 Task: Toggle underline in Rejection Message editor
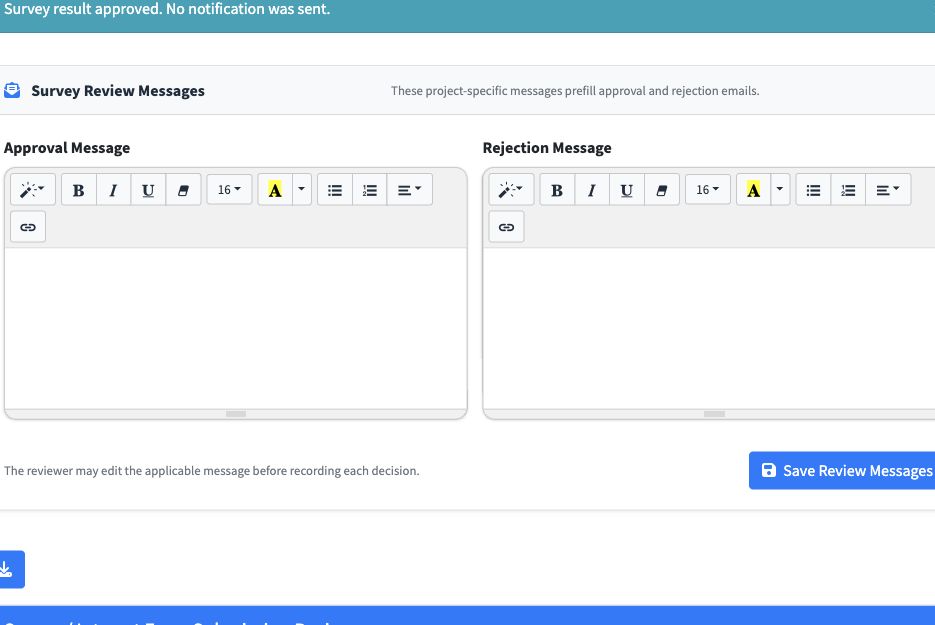(x=627, y=190)
